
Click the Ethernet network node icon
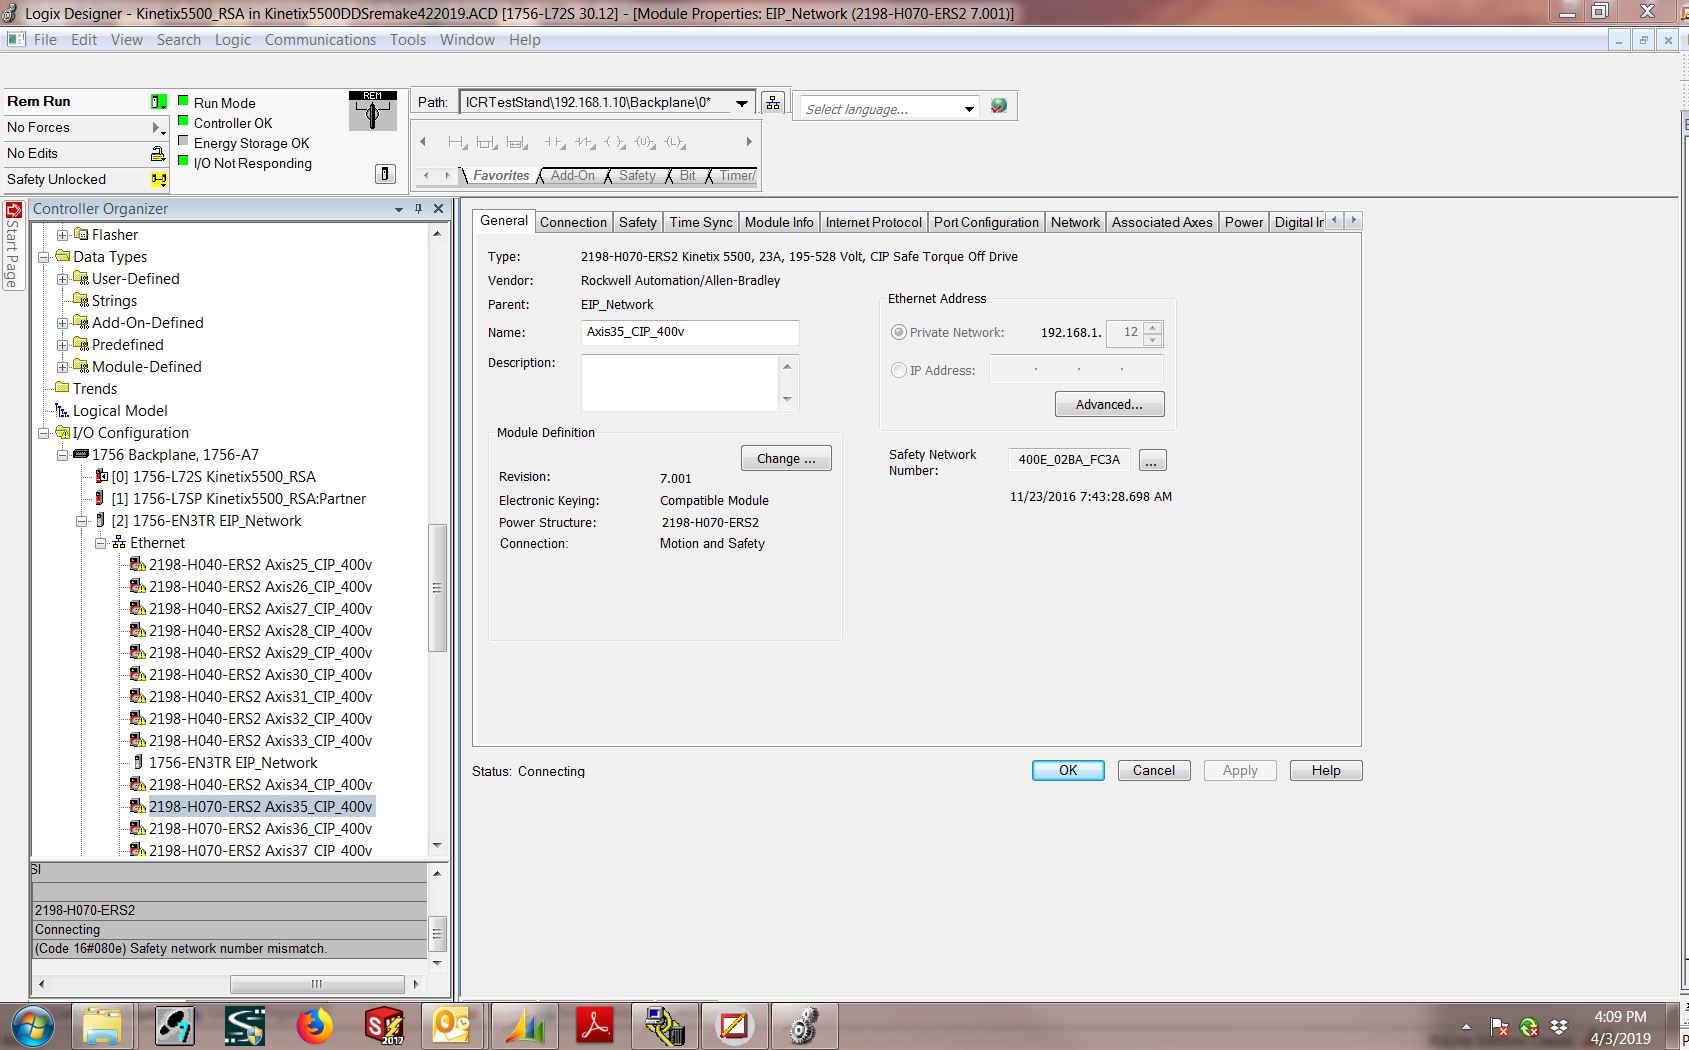(119, 543)
